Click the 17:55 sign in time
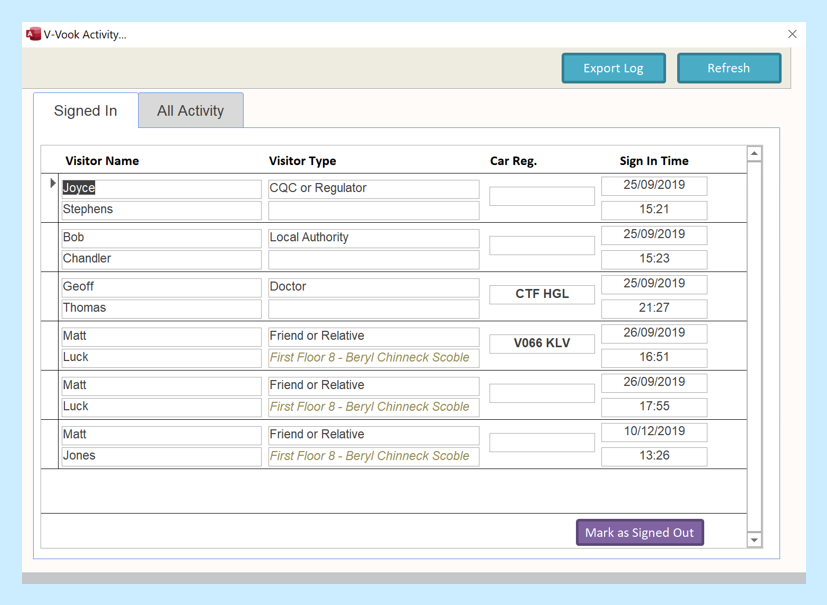 [x=654, y=407]
